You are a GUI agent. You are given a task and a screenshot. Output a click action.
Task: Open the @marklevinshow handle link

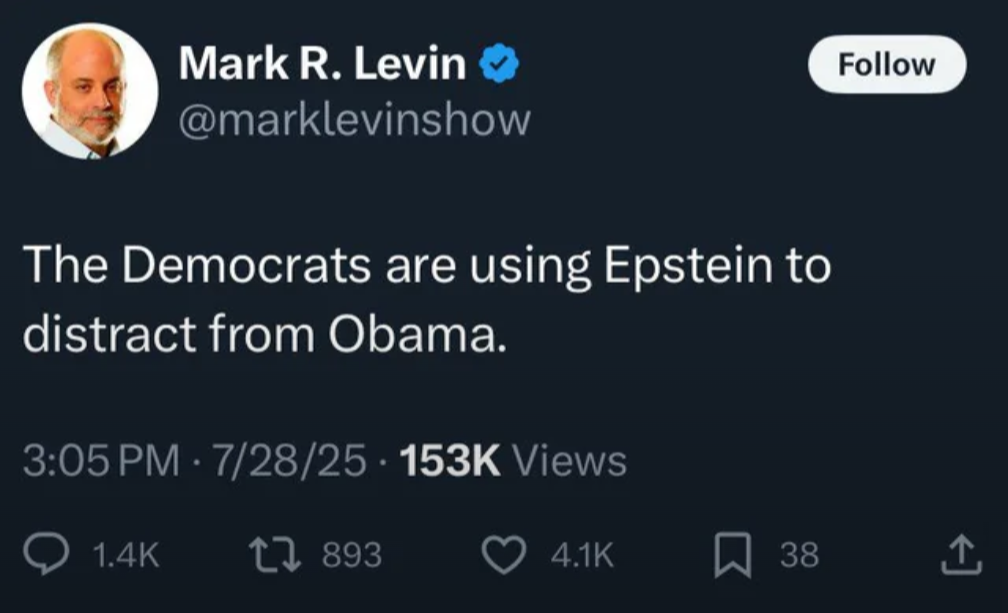pyautogui.click(x=354, y=120)
